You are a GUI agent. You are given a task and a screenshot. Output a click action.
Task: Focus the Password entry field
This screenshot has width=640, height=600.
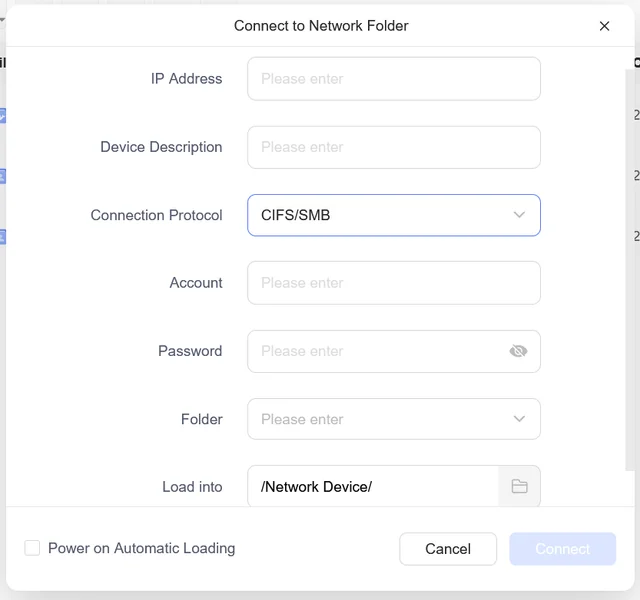(x=375, y=351)
